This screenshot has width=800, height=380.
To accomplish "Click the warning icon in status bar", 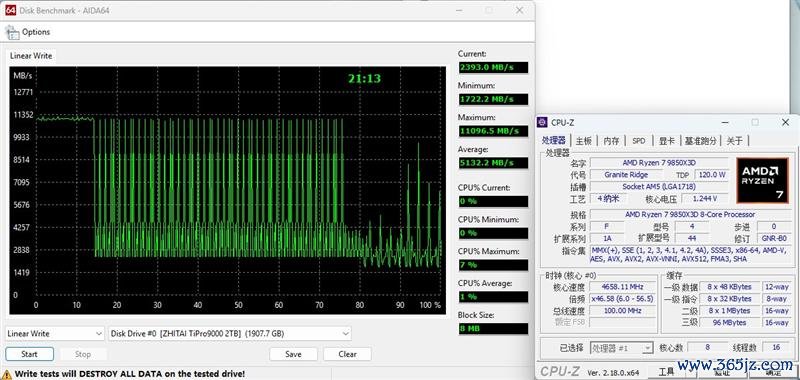I will 6,374.
